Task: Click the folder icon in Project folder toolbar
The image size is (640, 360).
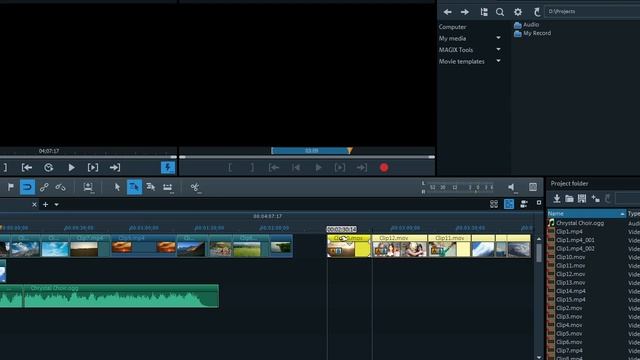Action: point(569,199)
